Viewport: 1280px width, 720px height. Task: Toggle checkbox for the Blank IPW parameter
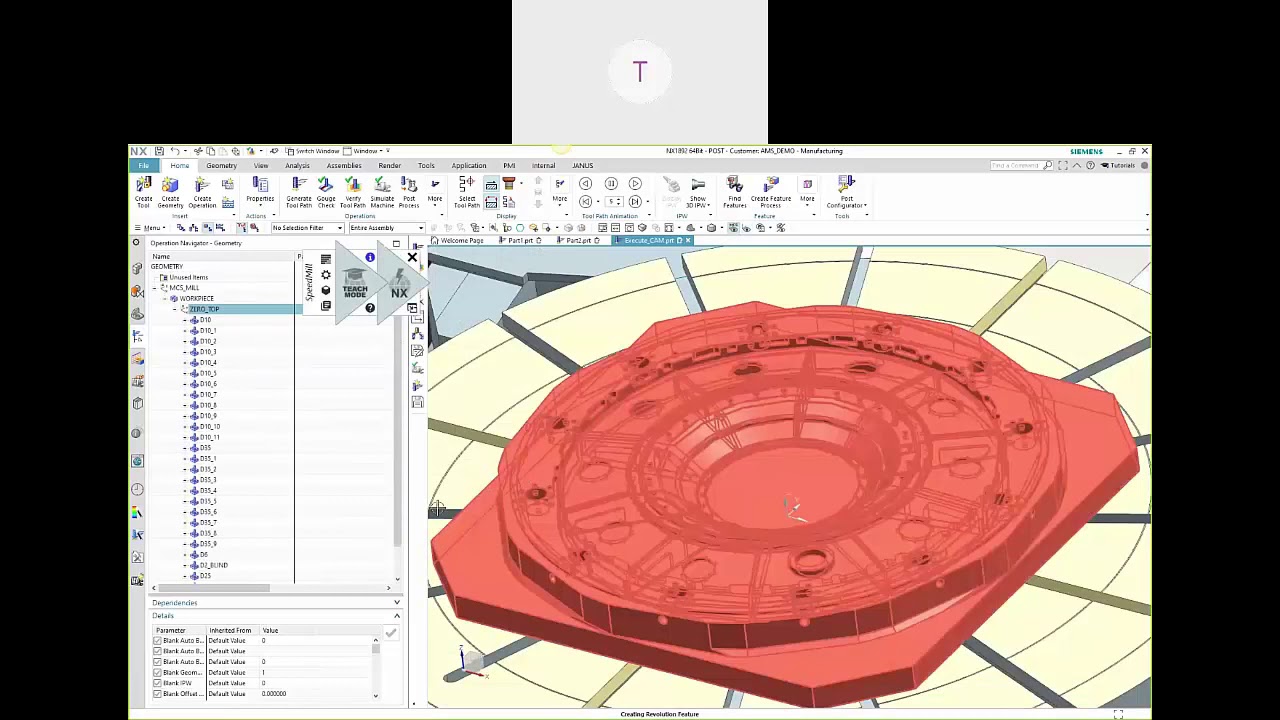[157, 683]
